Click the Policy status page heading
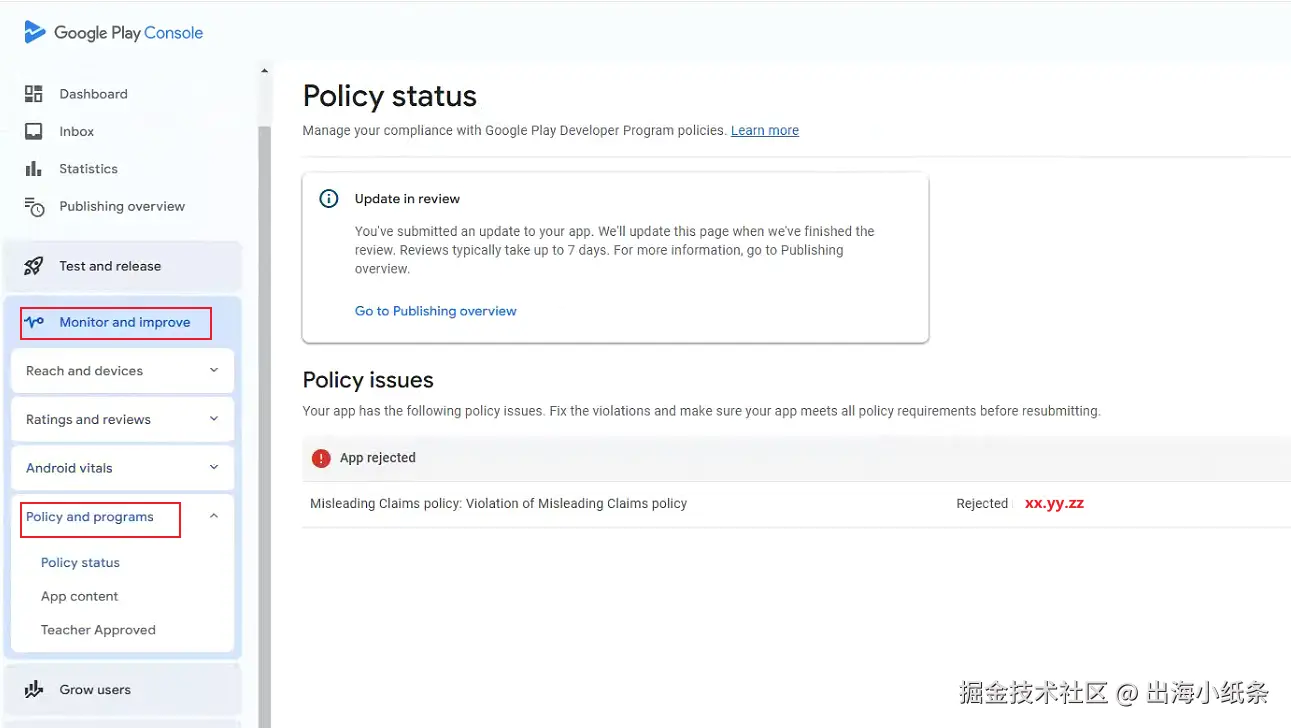 click(390, 96)
